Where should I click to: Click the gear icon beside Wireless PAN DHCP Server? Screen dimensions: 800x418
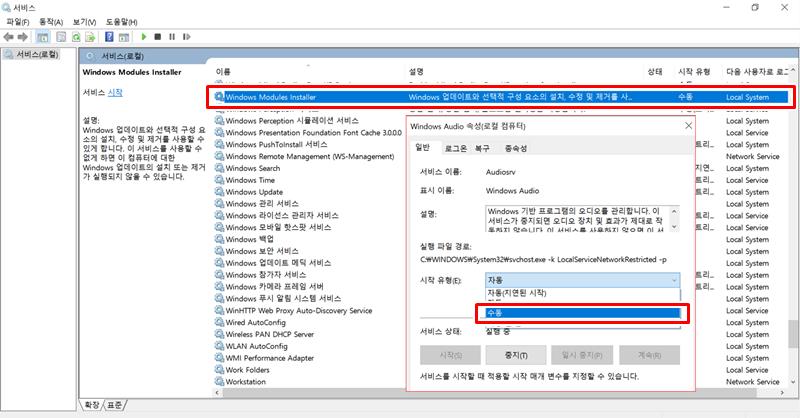(219, 334)
